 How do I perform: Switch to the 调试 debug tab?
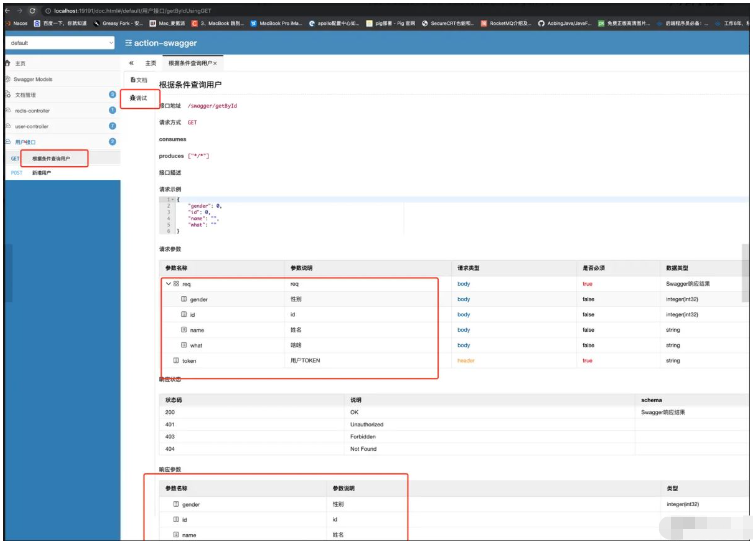139,98
